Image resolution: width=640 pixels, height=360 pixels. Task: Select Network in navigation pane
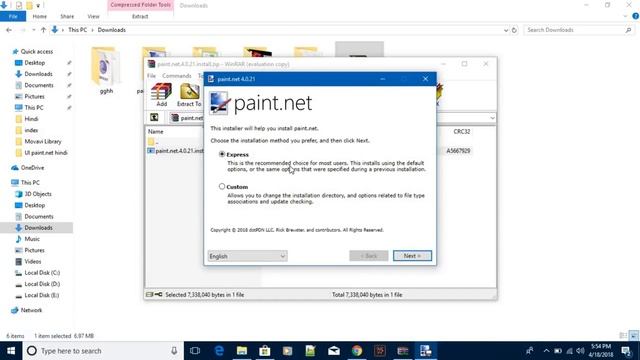tap(31, 310)
